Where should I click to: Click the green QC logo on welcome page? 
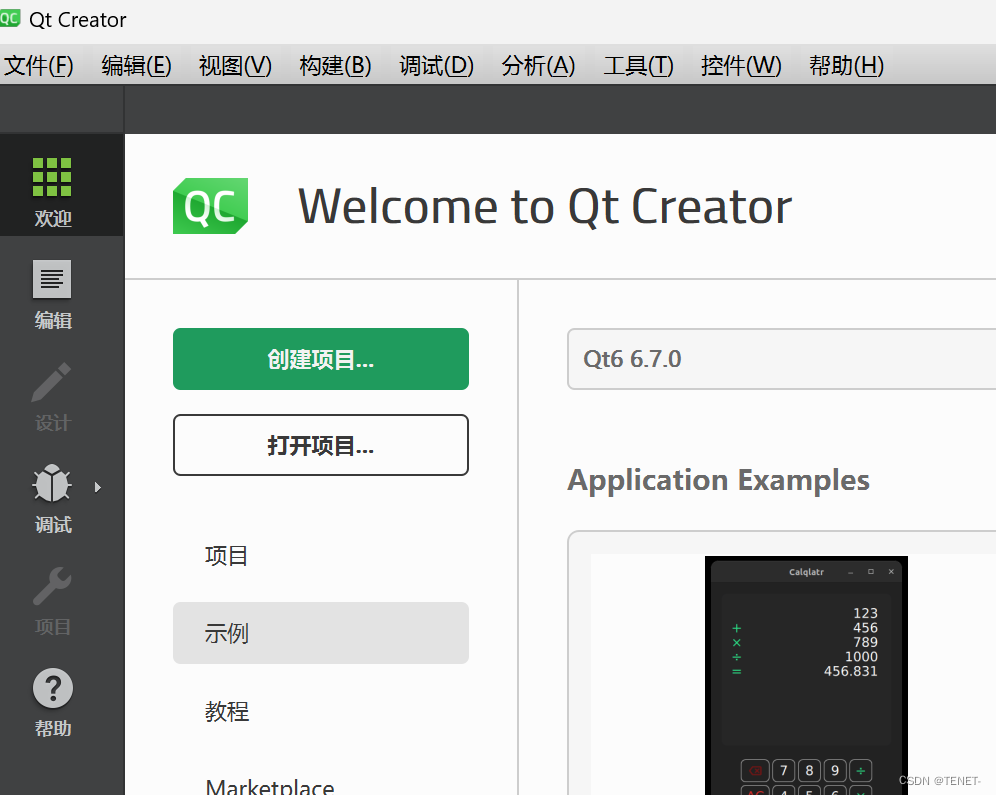pos(210,206)
